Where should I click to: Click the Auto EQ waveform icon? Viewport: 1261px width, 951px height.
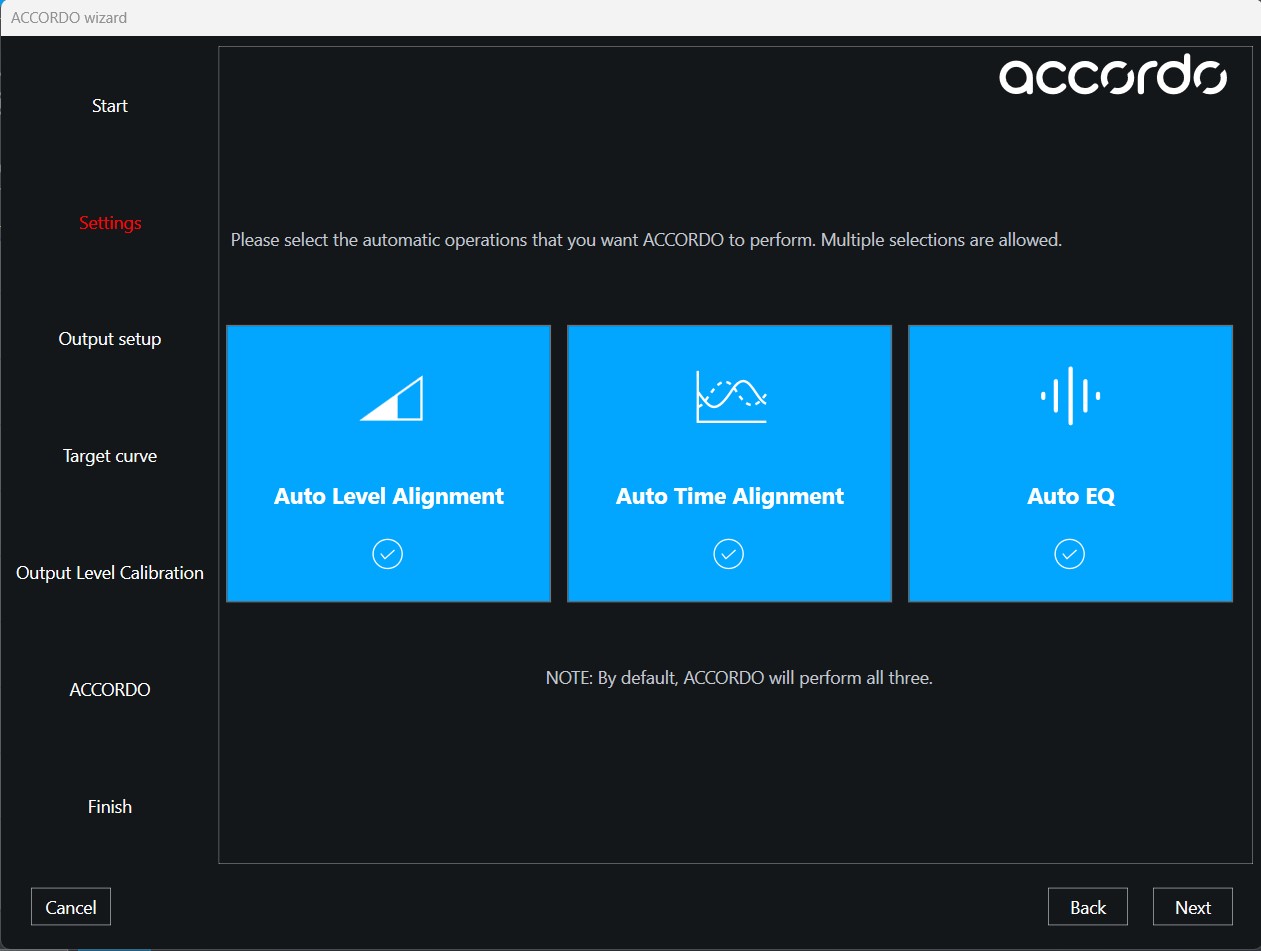click(x=1070, y=396)
